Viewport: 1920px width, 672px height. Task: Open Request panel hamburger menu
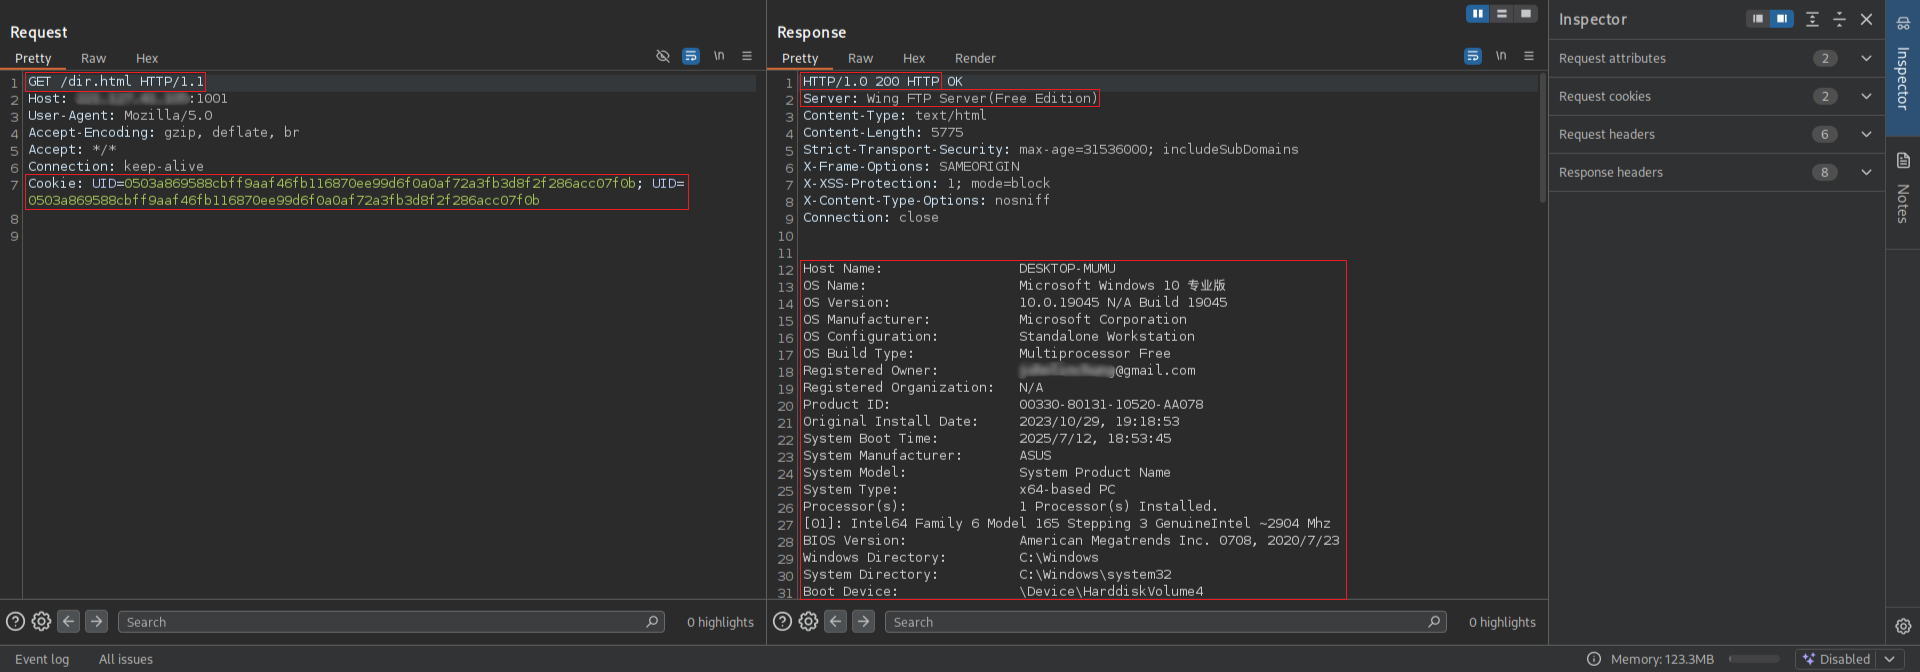pyautogui.click(x=747, y=56)
